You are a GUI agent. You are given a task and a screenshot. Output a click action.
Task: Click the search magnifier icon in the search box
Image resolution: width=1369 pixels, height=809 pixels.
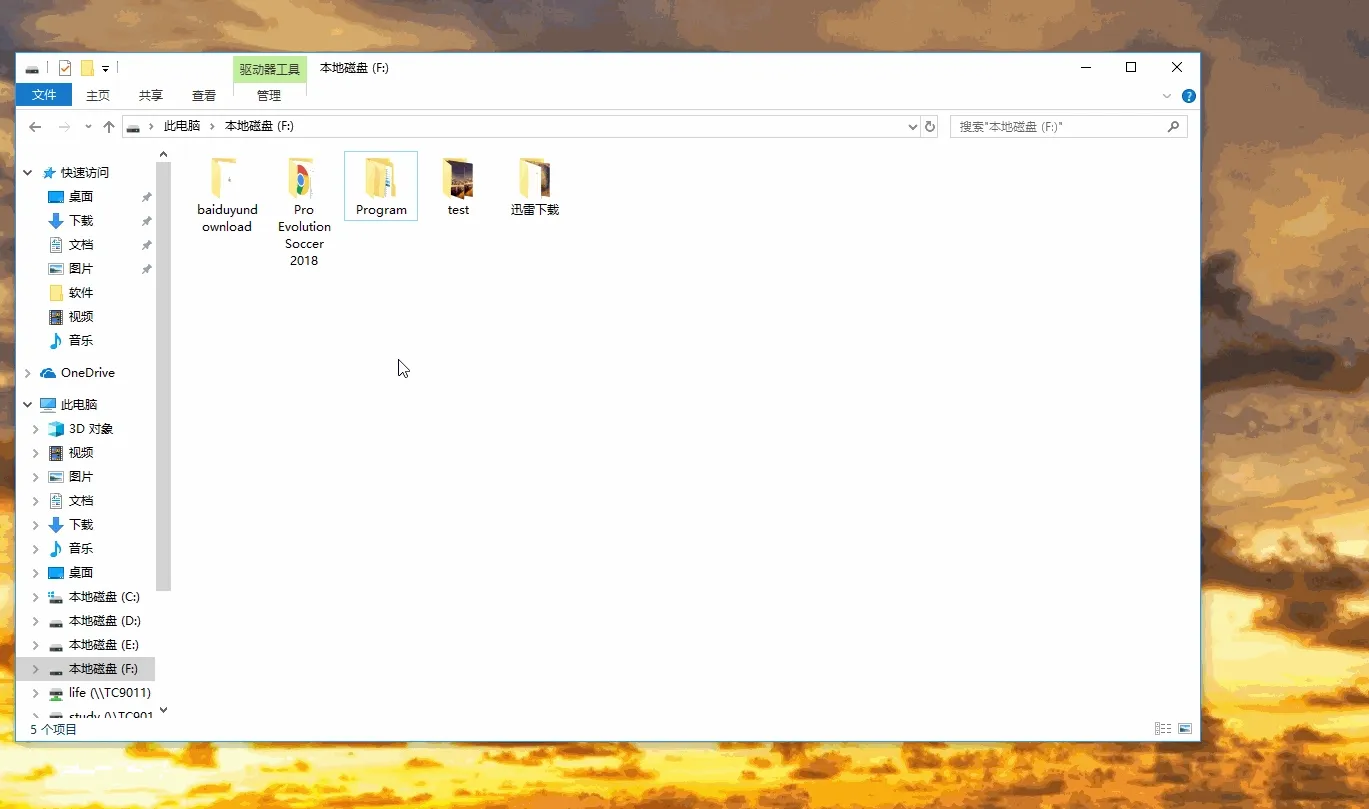pos(1173,126)
